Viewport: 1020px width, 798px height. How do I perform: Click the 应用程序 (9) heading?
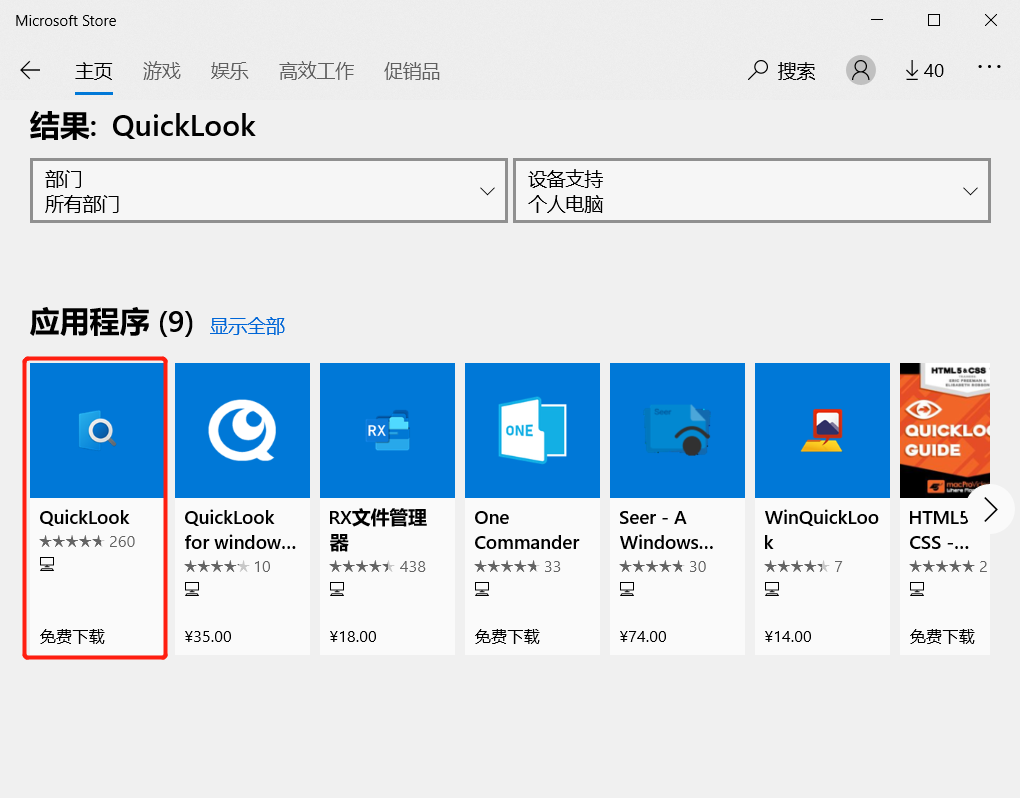pos(112,323)
